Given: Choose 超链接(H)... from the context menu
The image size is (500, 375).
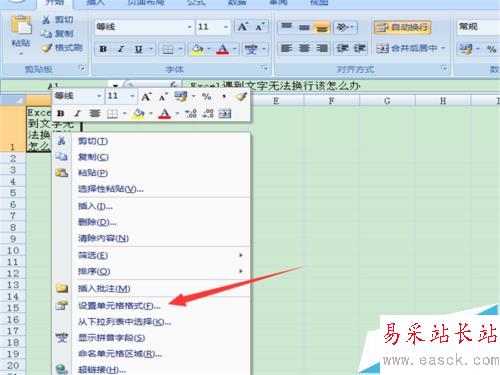Looking at the screenshot, I should pyautogui.click(x=152, y=370).
